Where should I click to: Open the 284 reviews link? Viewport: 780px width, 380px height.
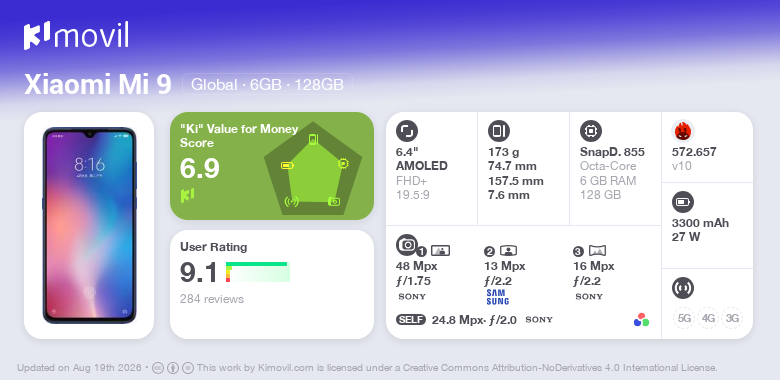(211, 299)
